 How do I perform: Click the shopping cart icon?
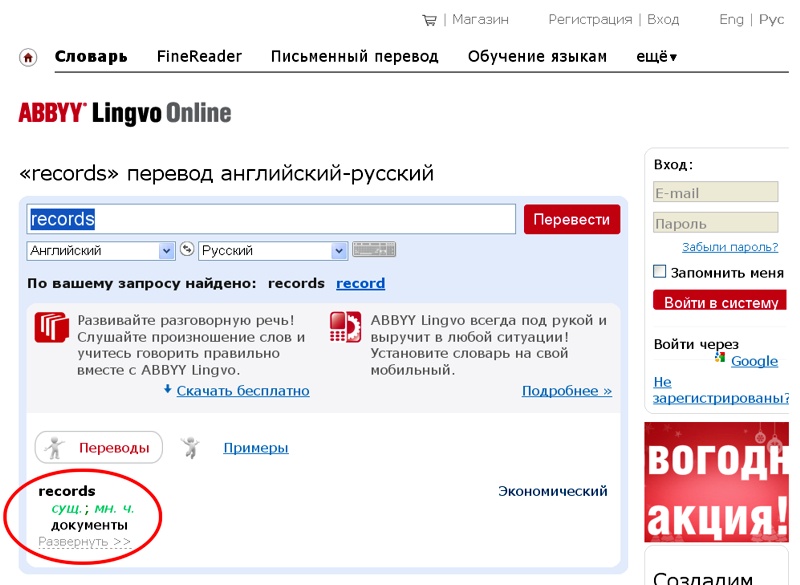[x=430, y=20]
